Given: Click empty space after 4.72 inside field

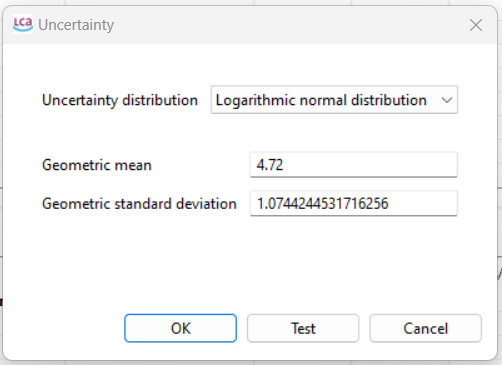Looking at the screenshot, I should [370, 165].
